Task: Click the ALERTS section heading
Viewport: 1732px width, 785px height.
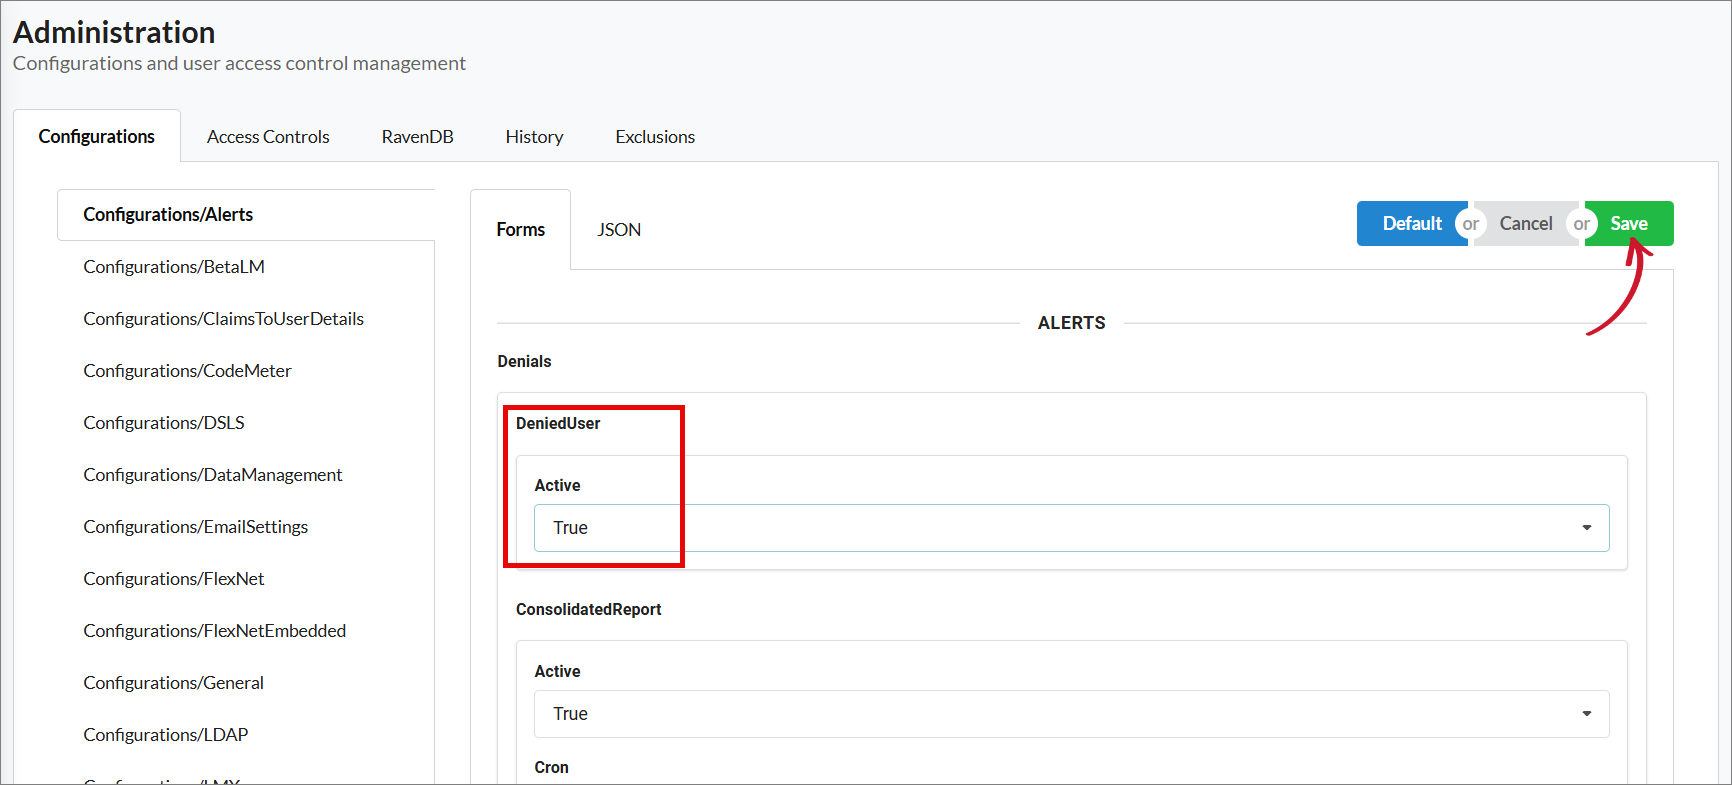Action: point(1071,323)
